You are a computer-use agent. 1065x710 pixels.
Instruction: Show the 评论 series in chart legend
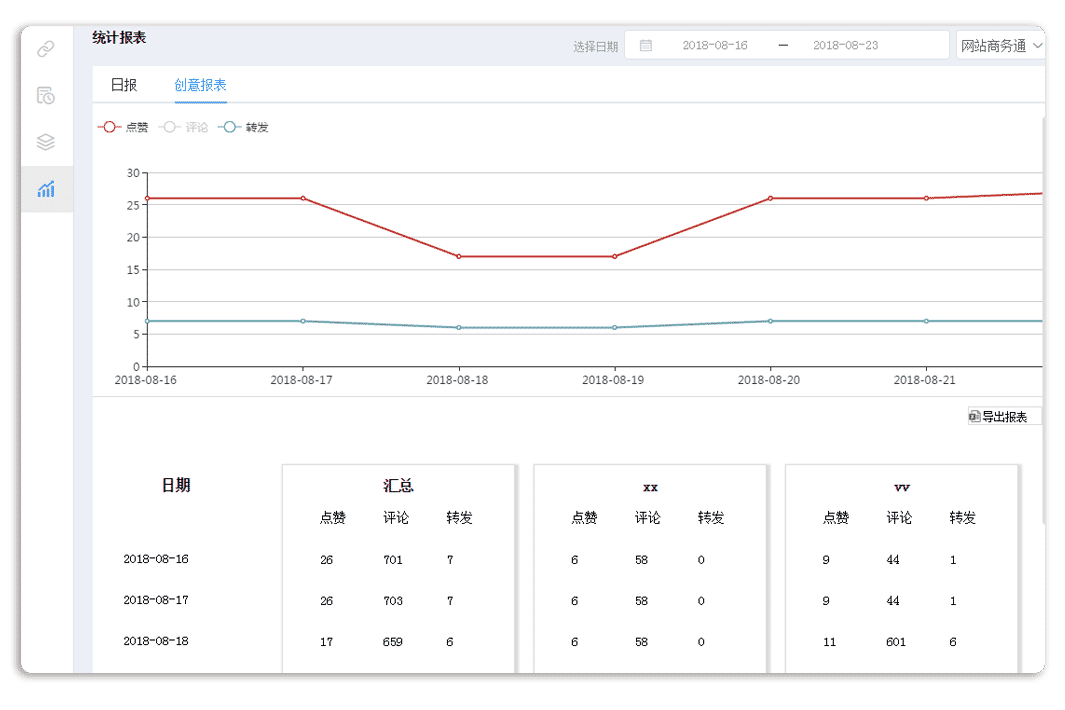tap(184, 127)
